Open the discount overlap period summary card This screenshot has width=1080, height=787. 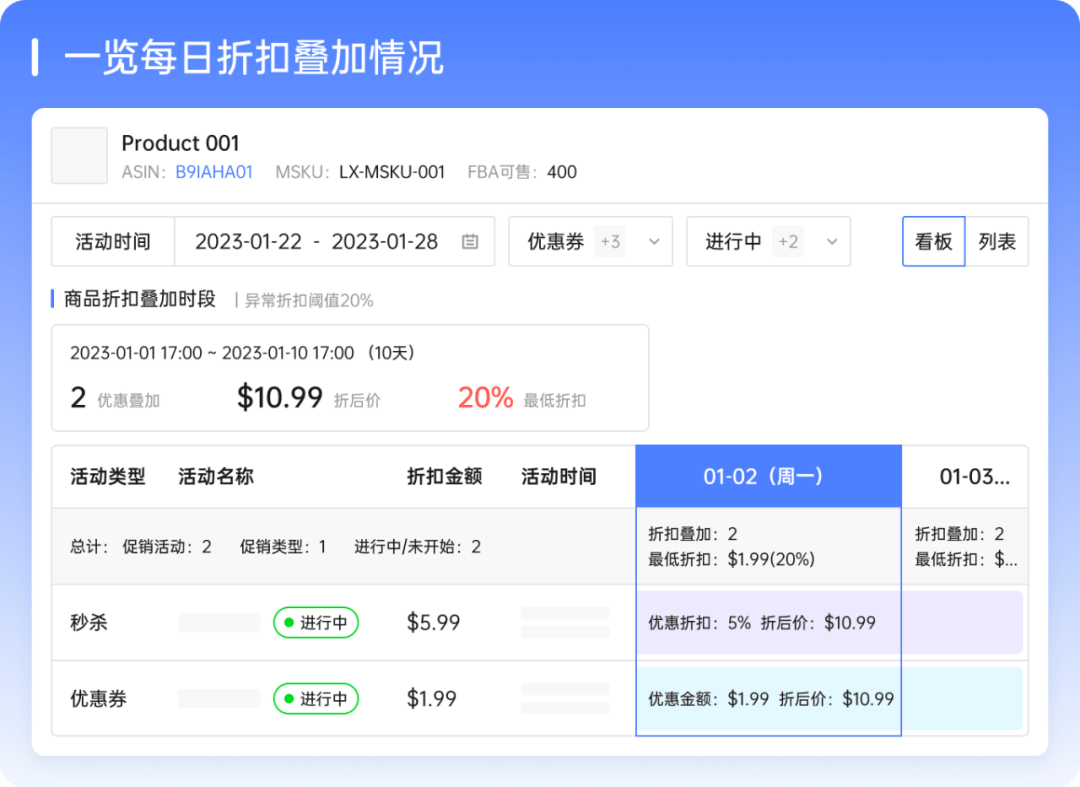(x=350, y=378)
